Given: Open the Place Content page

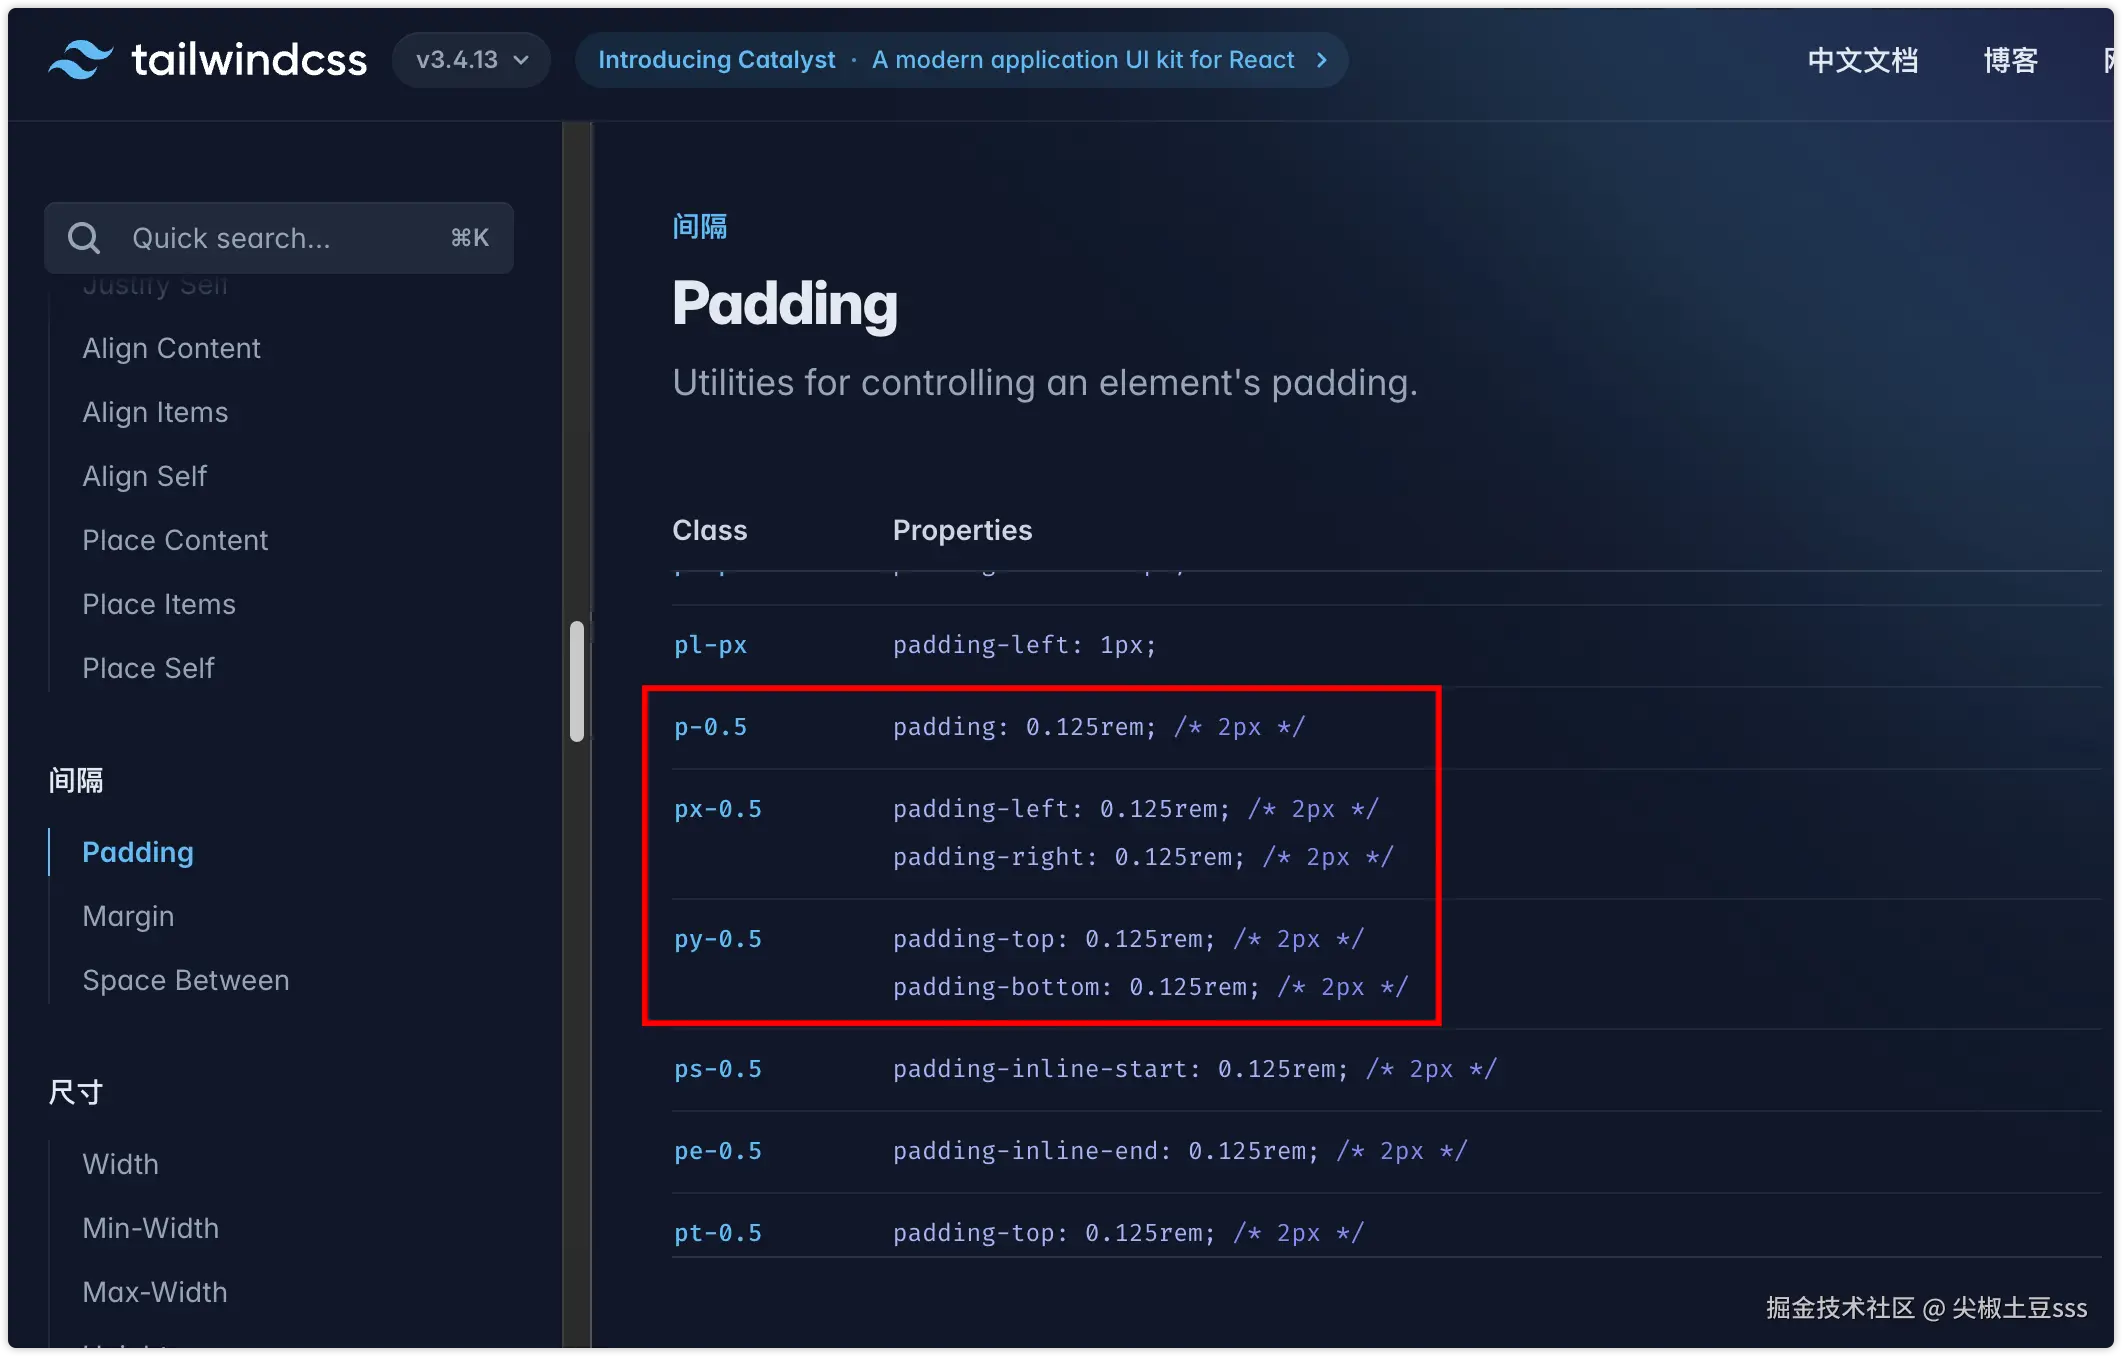Looking at the screenshot, I should pos(175,540).
